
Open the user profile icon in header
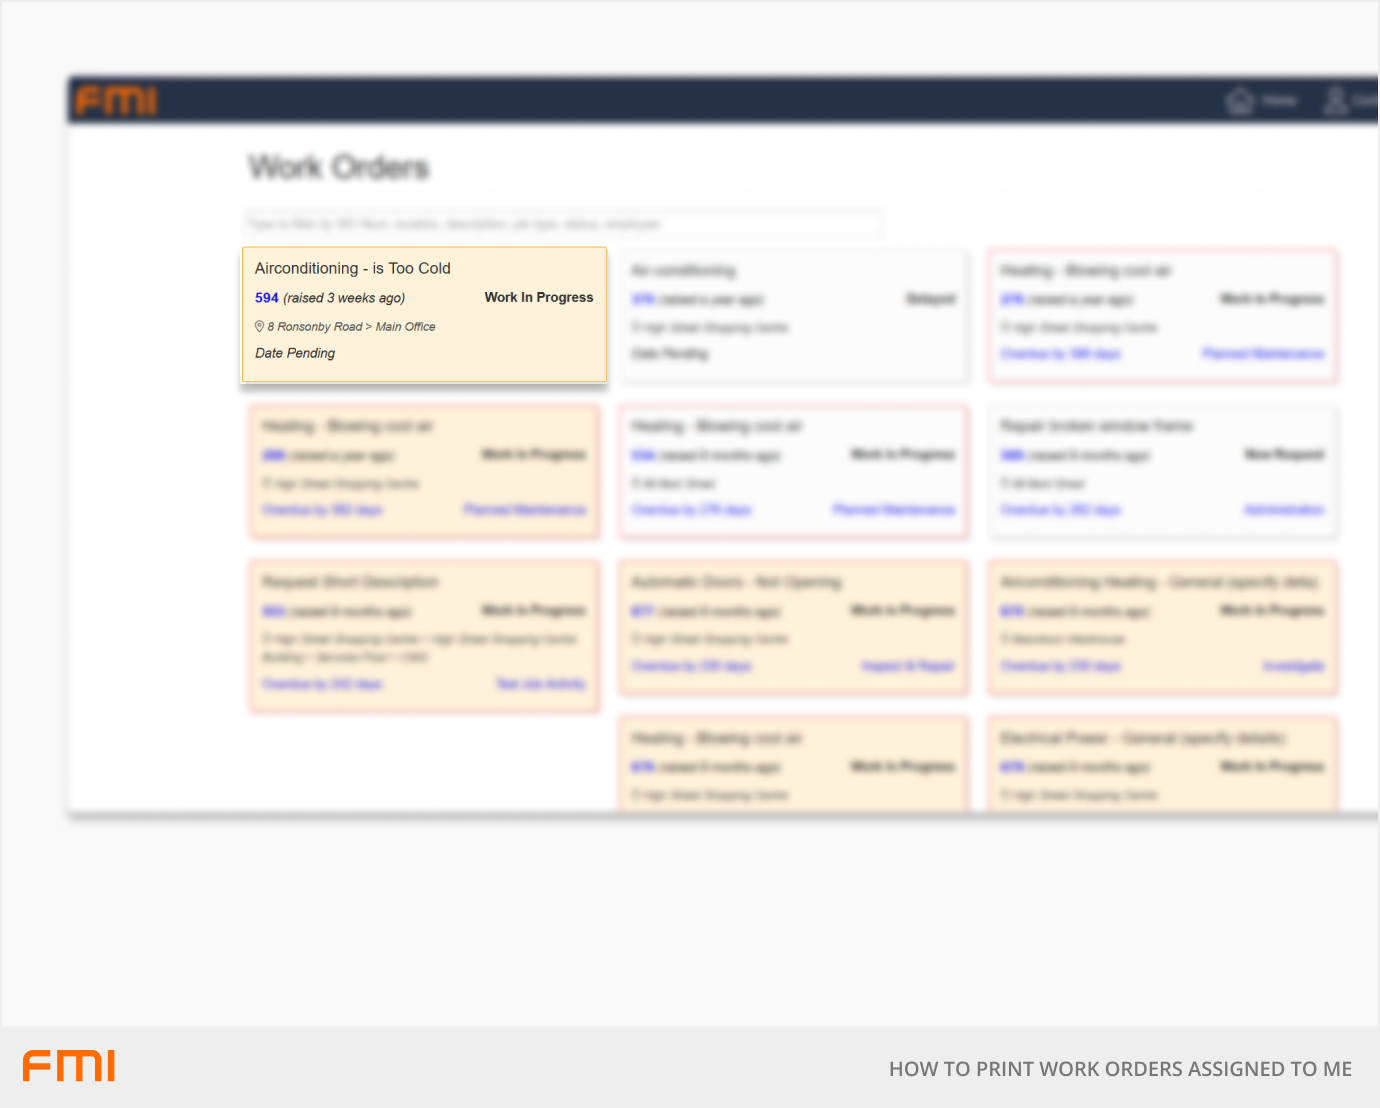(x=1335, y=101)
